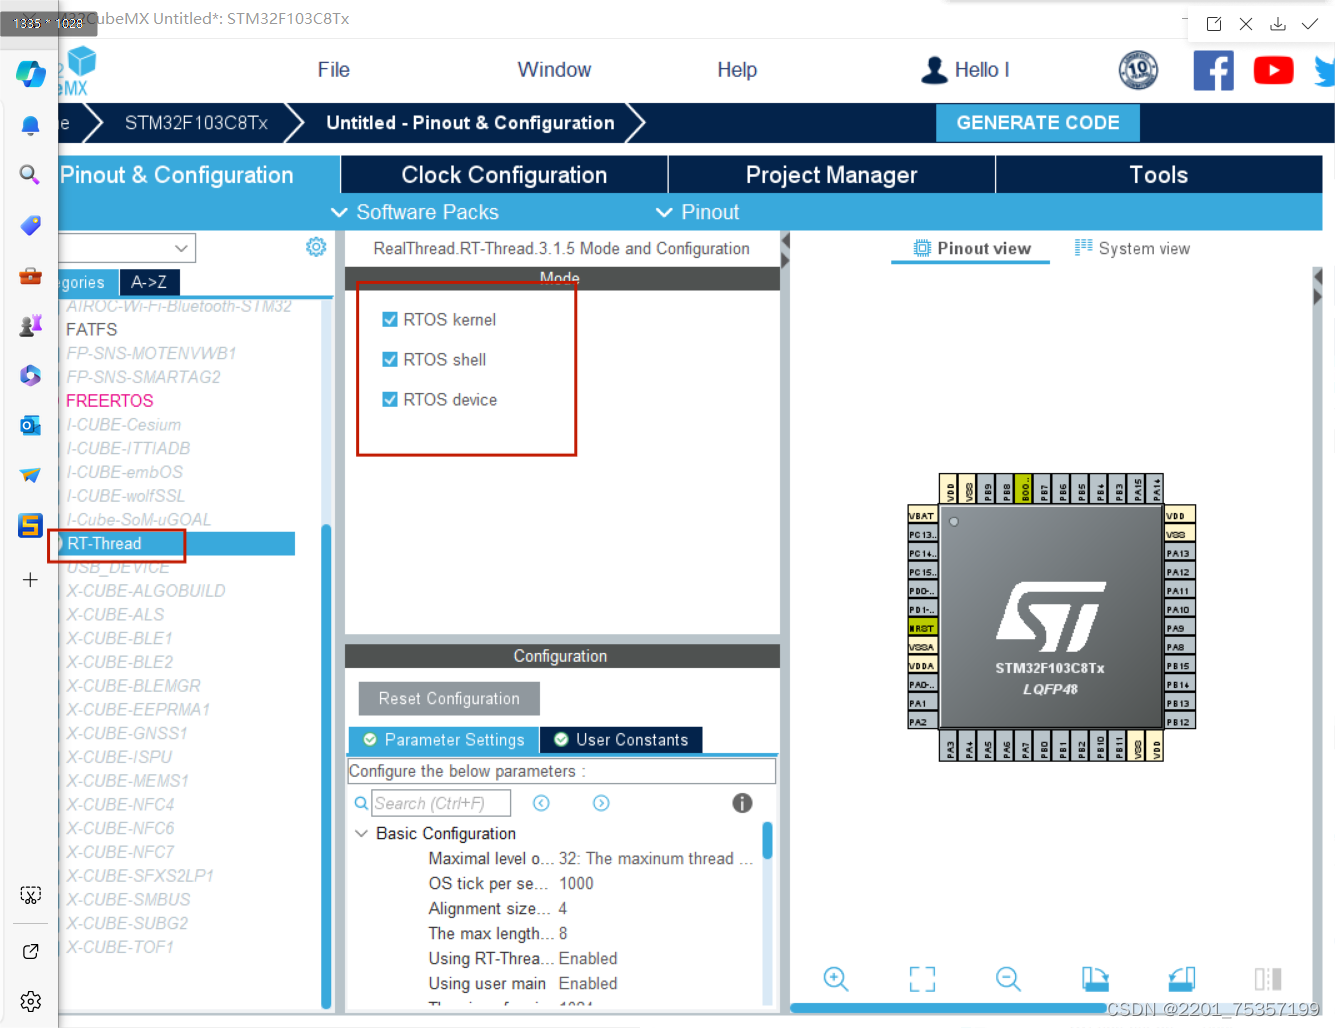This screenshot has width=1335, height=1028.
Task: Click the Hello user account icon
Action: coord(935,70)
